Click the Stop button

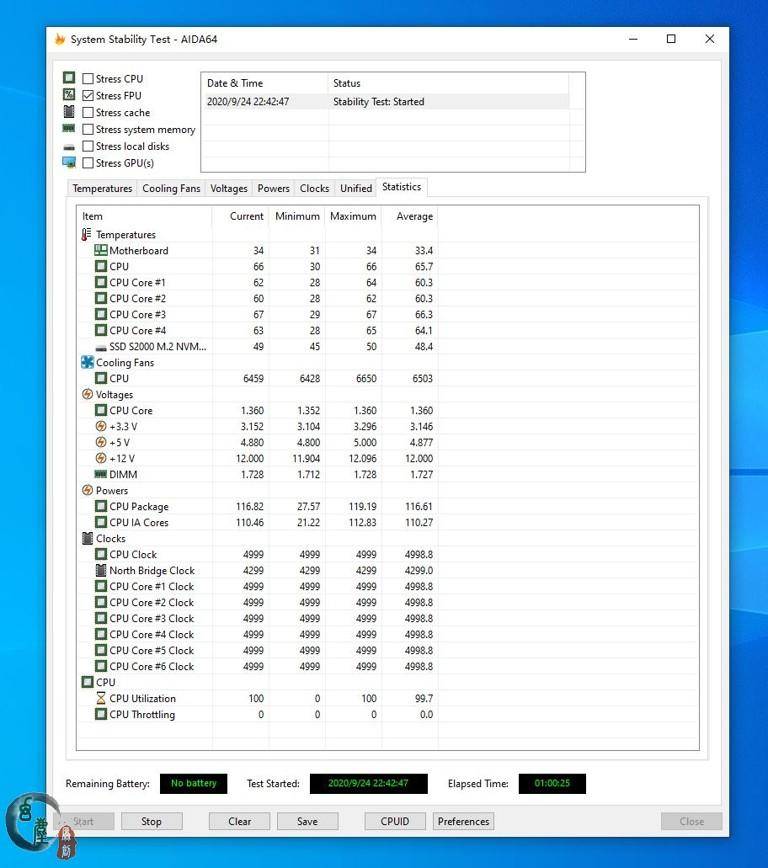pyautogui.click(x=151, y=822)
